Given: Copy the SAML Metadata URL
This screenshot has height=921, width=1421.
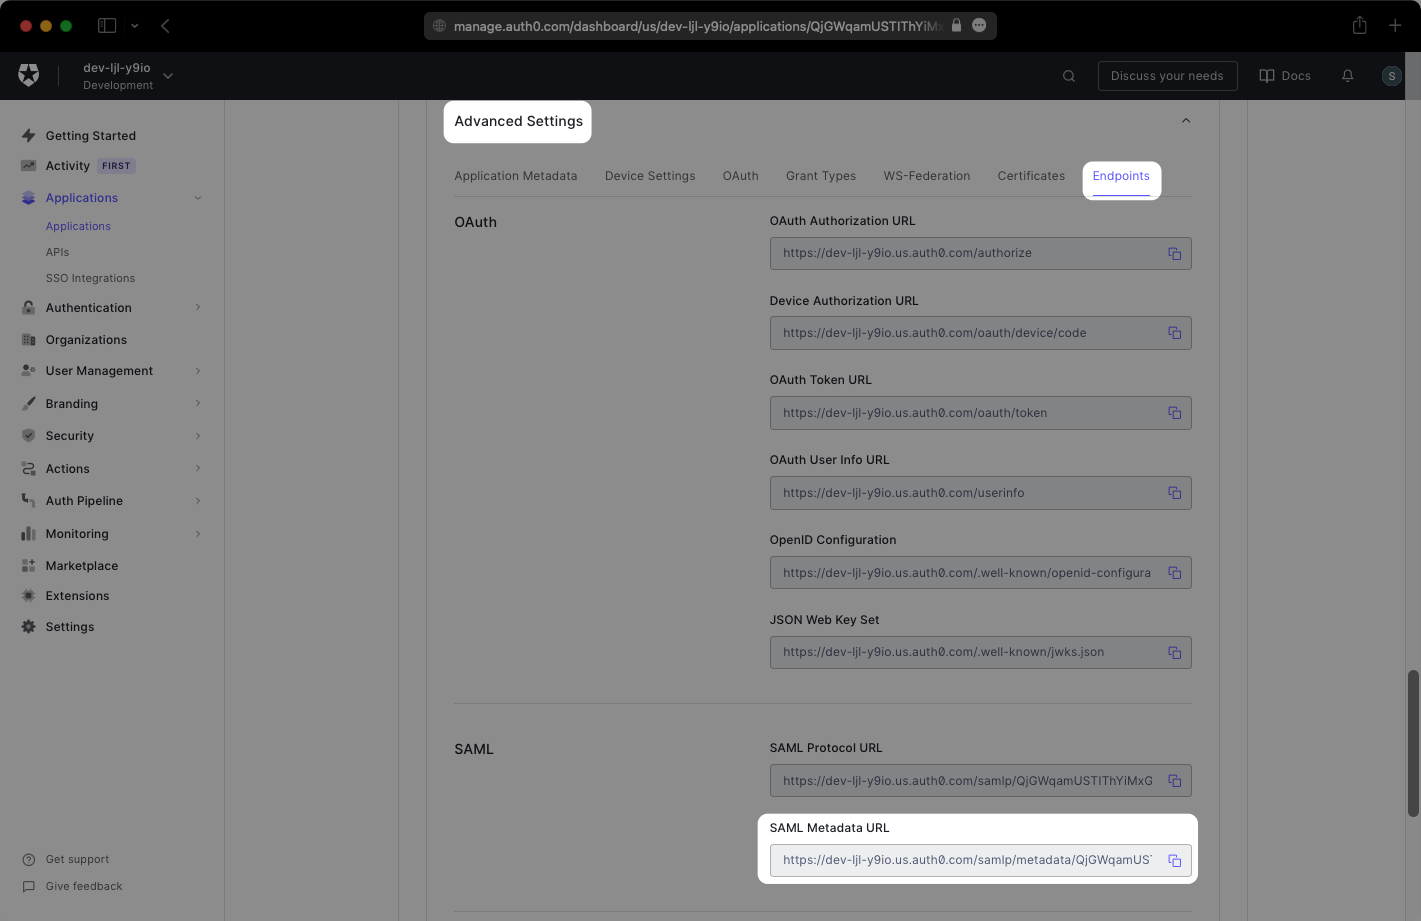Looking at the screenshot, I should [1175, 860].
